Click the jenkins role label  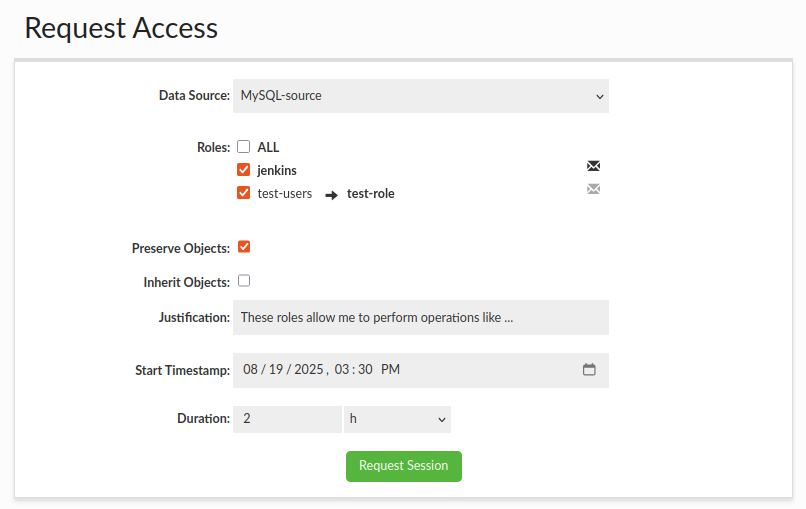pyautogui.click(x=277, y=171)
